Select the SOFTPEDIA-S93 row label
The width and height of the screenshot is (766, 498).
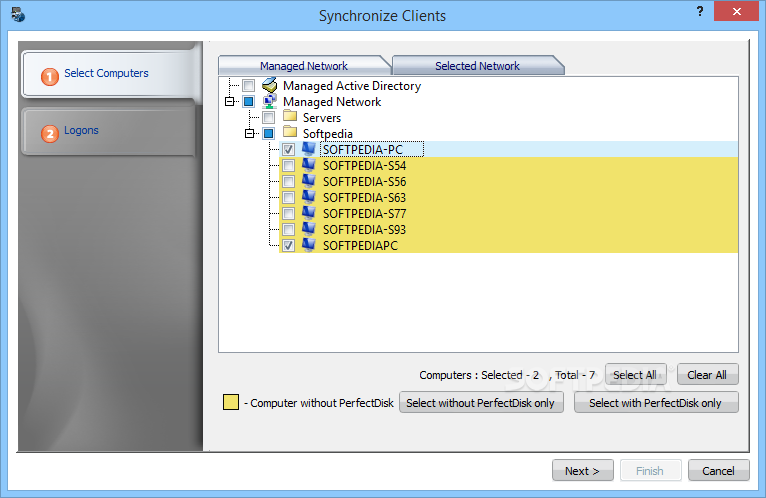(364, 230)
